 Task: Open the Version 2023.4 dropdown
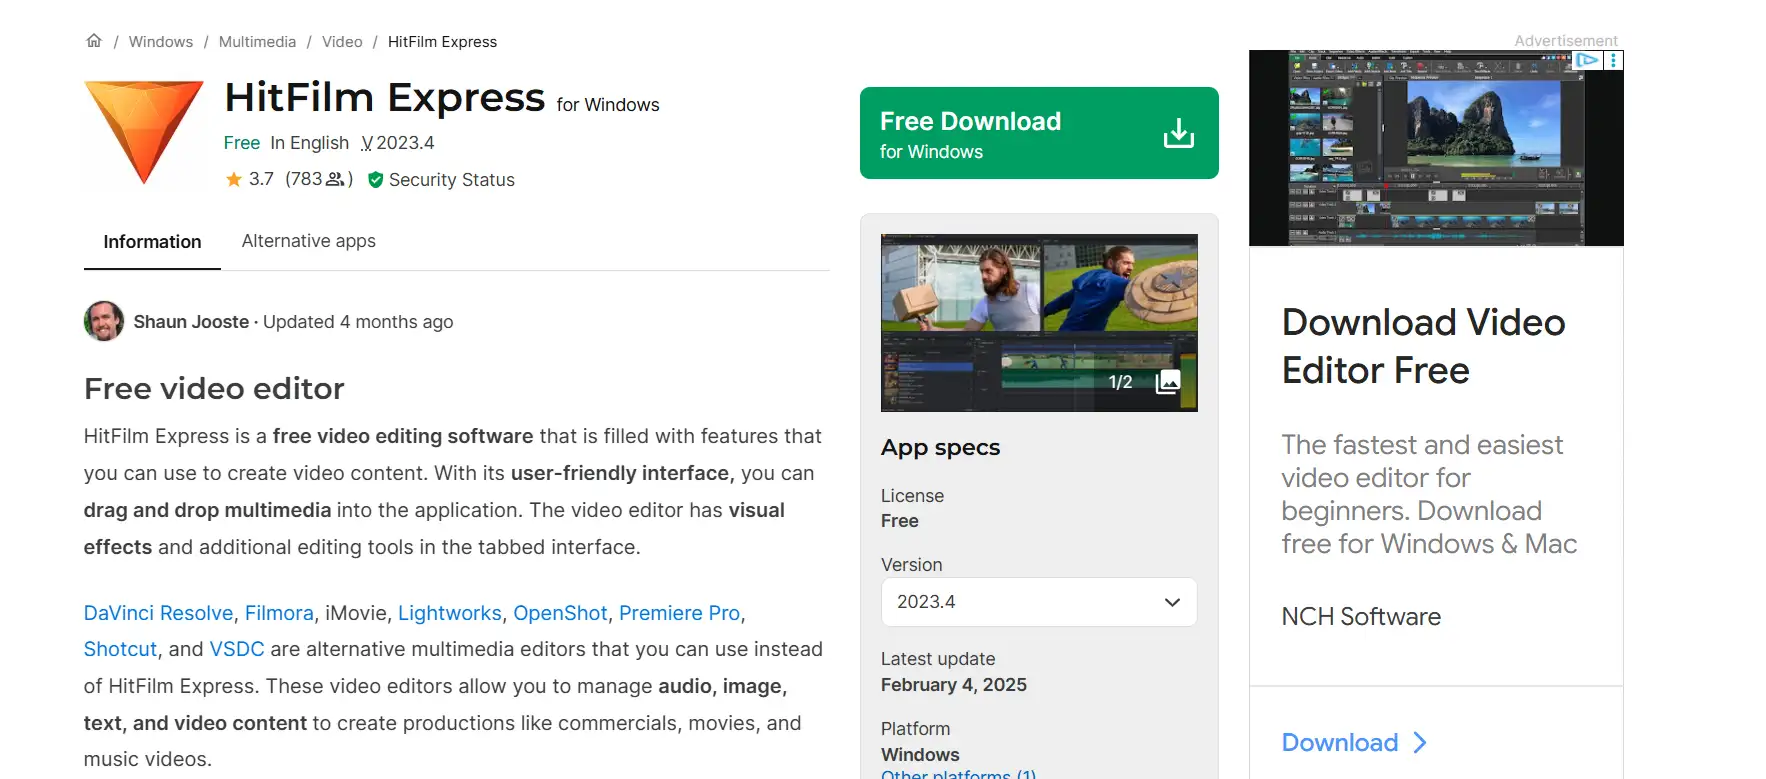(x=1039, y=602)
